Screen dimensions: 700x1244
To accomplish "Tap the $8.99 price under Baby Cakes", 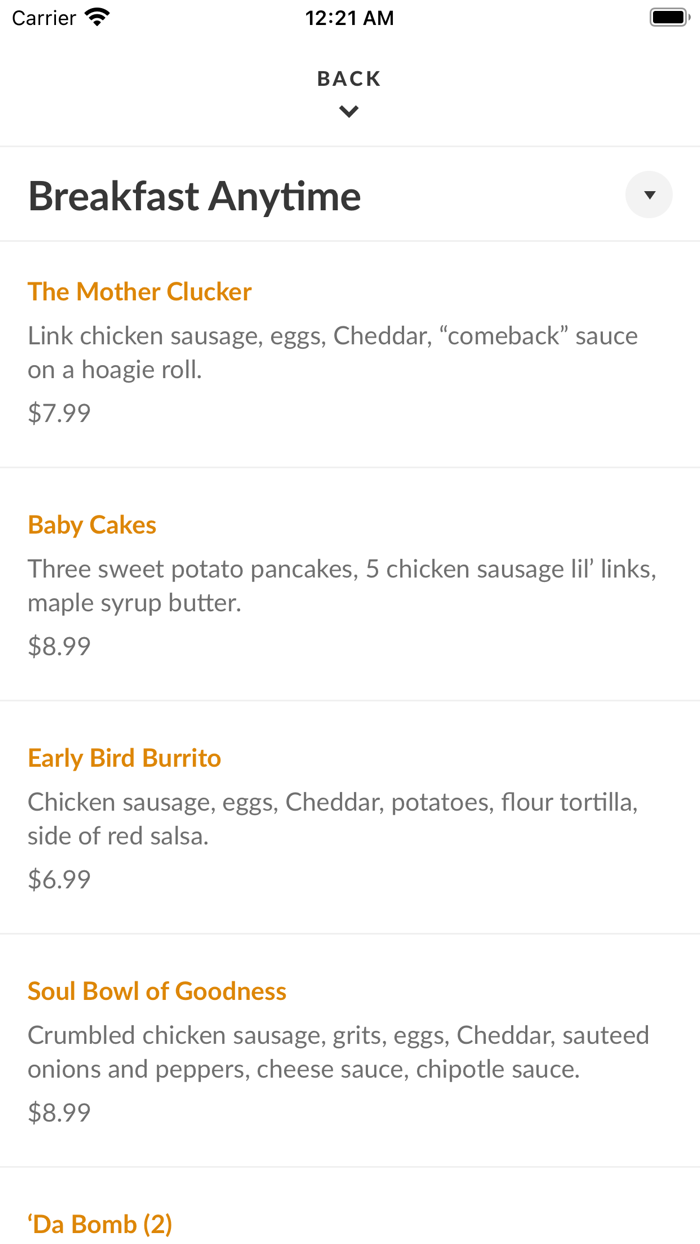I will [59, 645].
